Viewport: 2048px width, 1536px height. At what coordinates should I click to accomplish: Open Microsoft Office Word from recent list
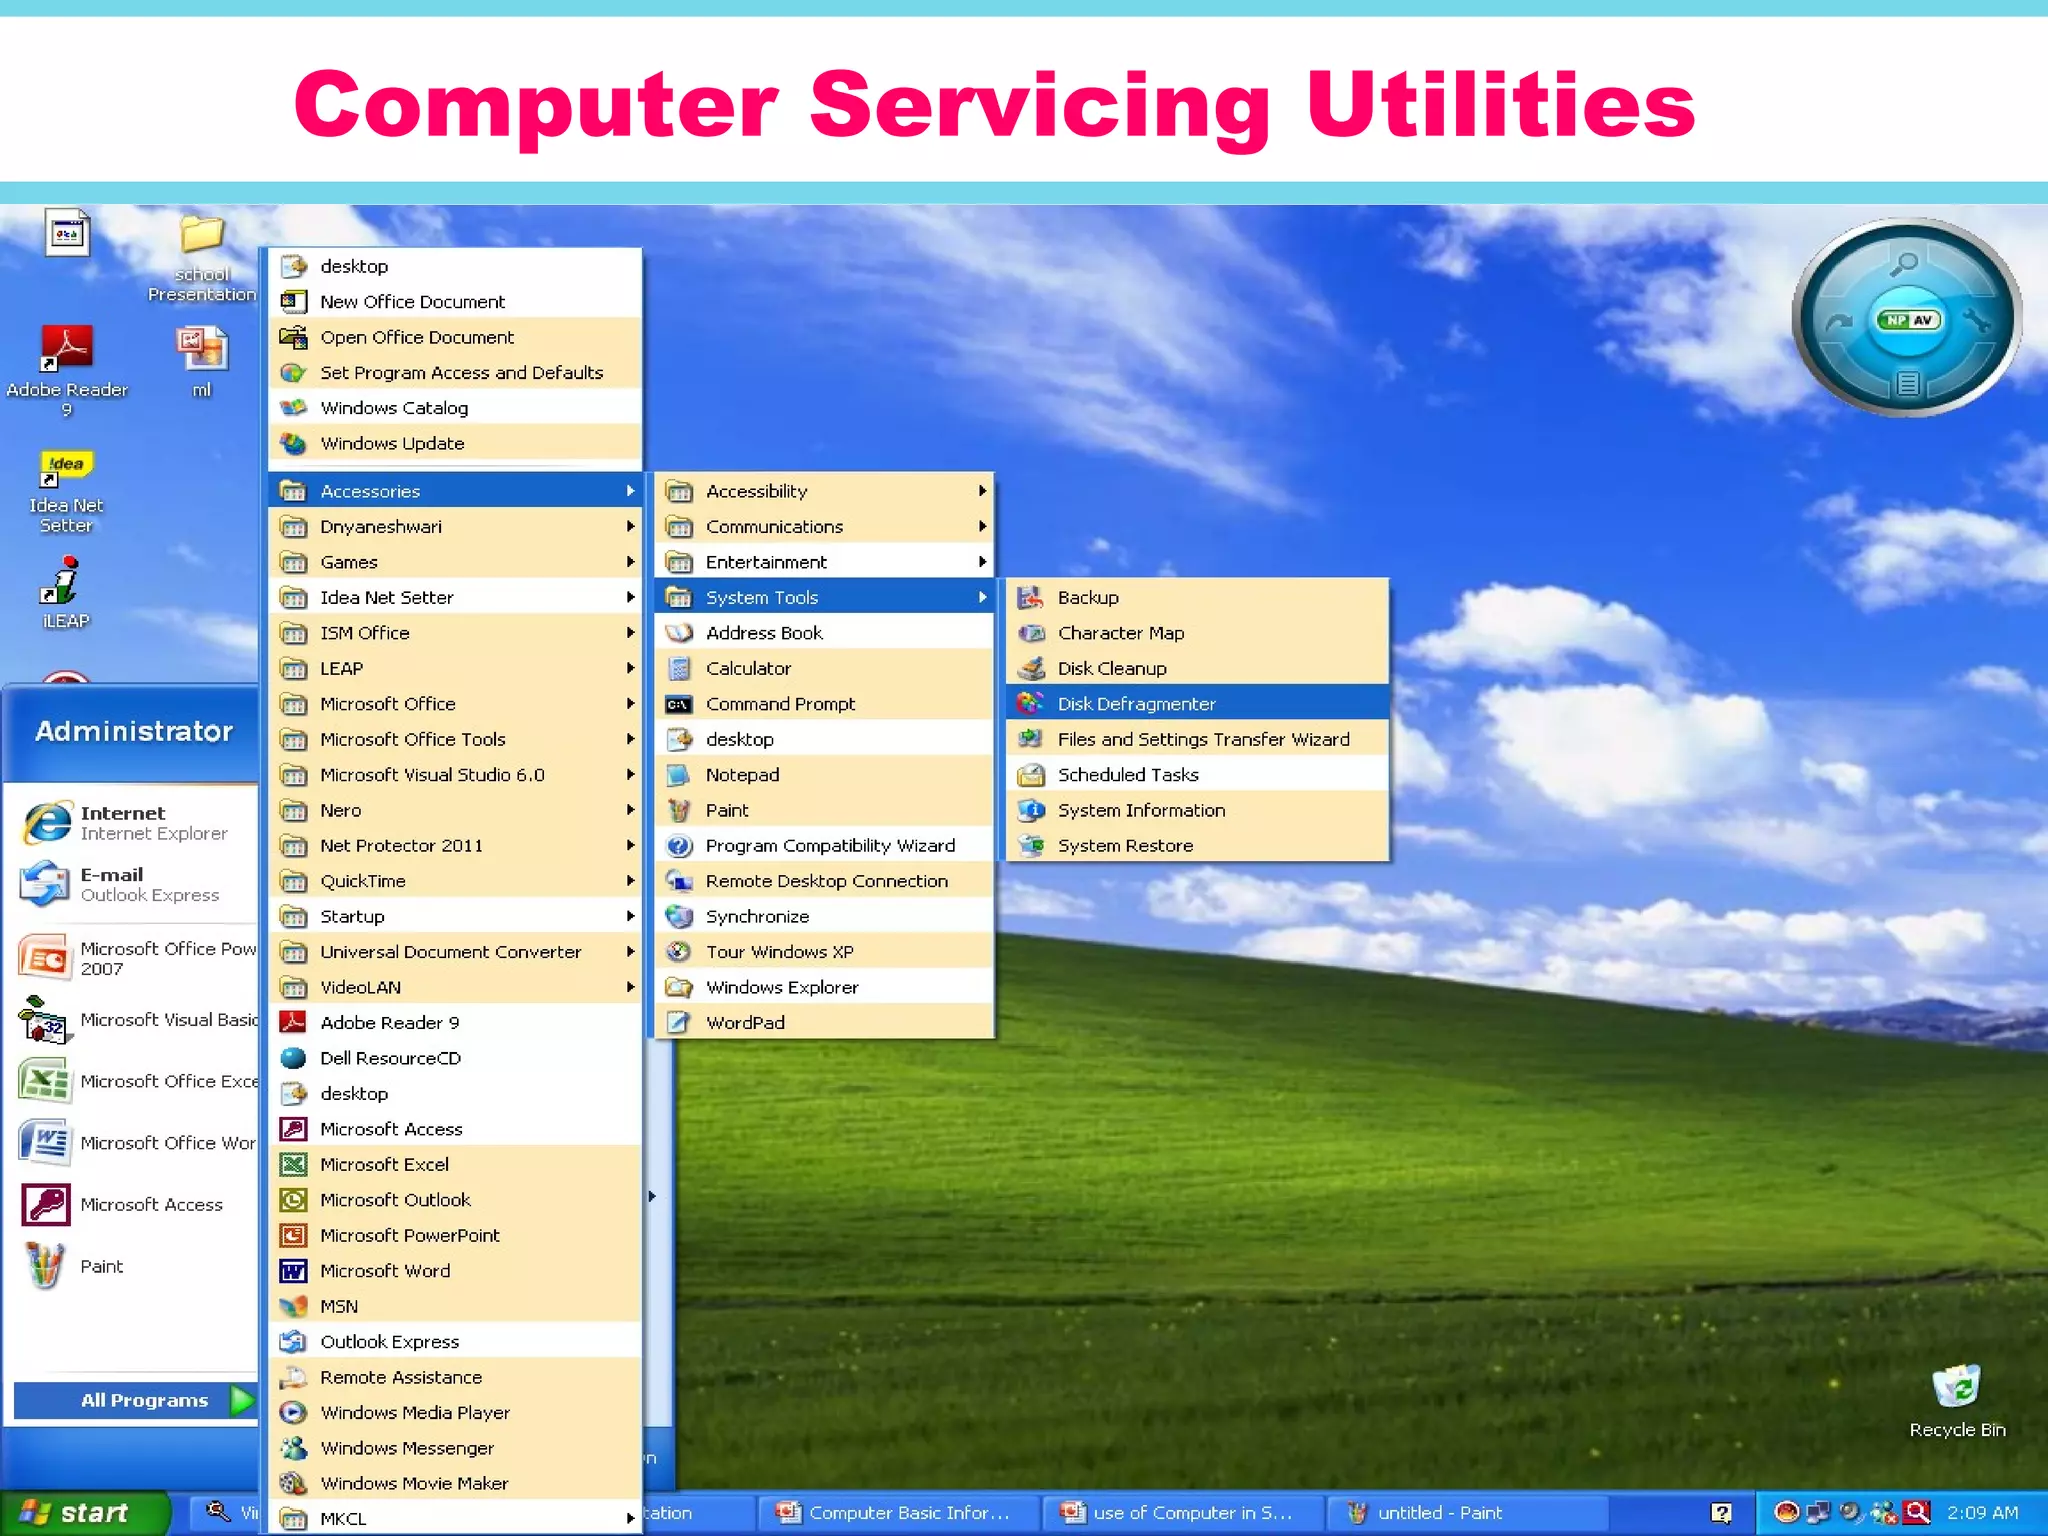pyautogui.click(x=136, y=1143)
